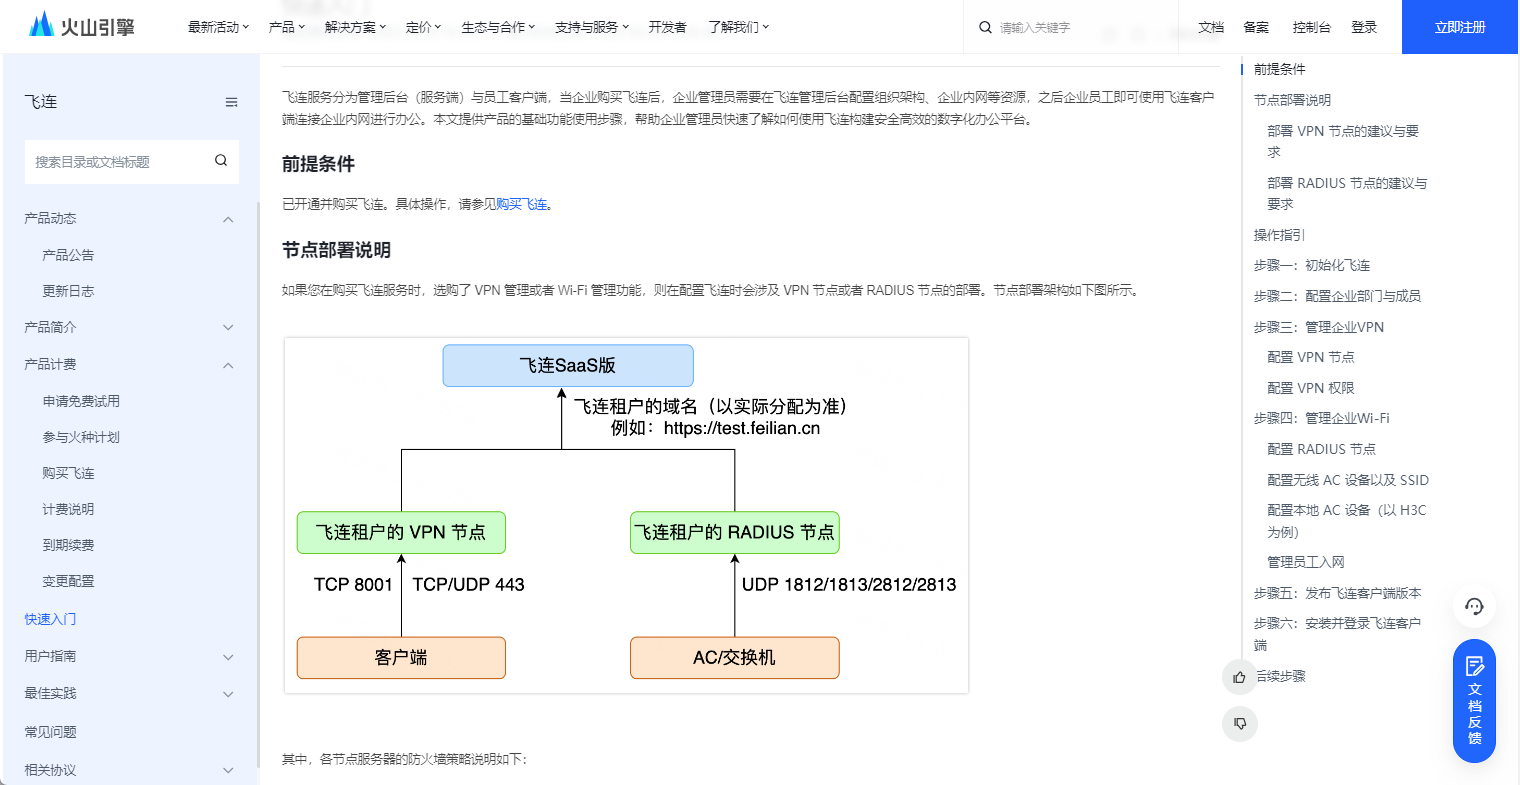Image resolution: width=1520 pixels, height=785 pixels.
Task: Jump to 步骤二：配置企业部门与成员
Action: pyautogui.click(x=1337, y=296)
